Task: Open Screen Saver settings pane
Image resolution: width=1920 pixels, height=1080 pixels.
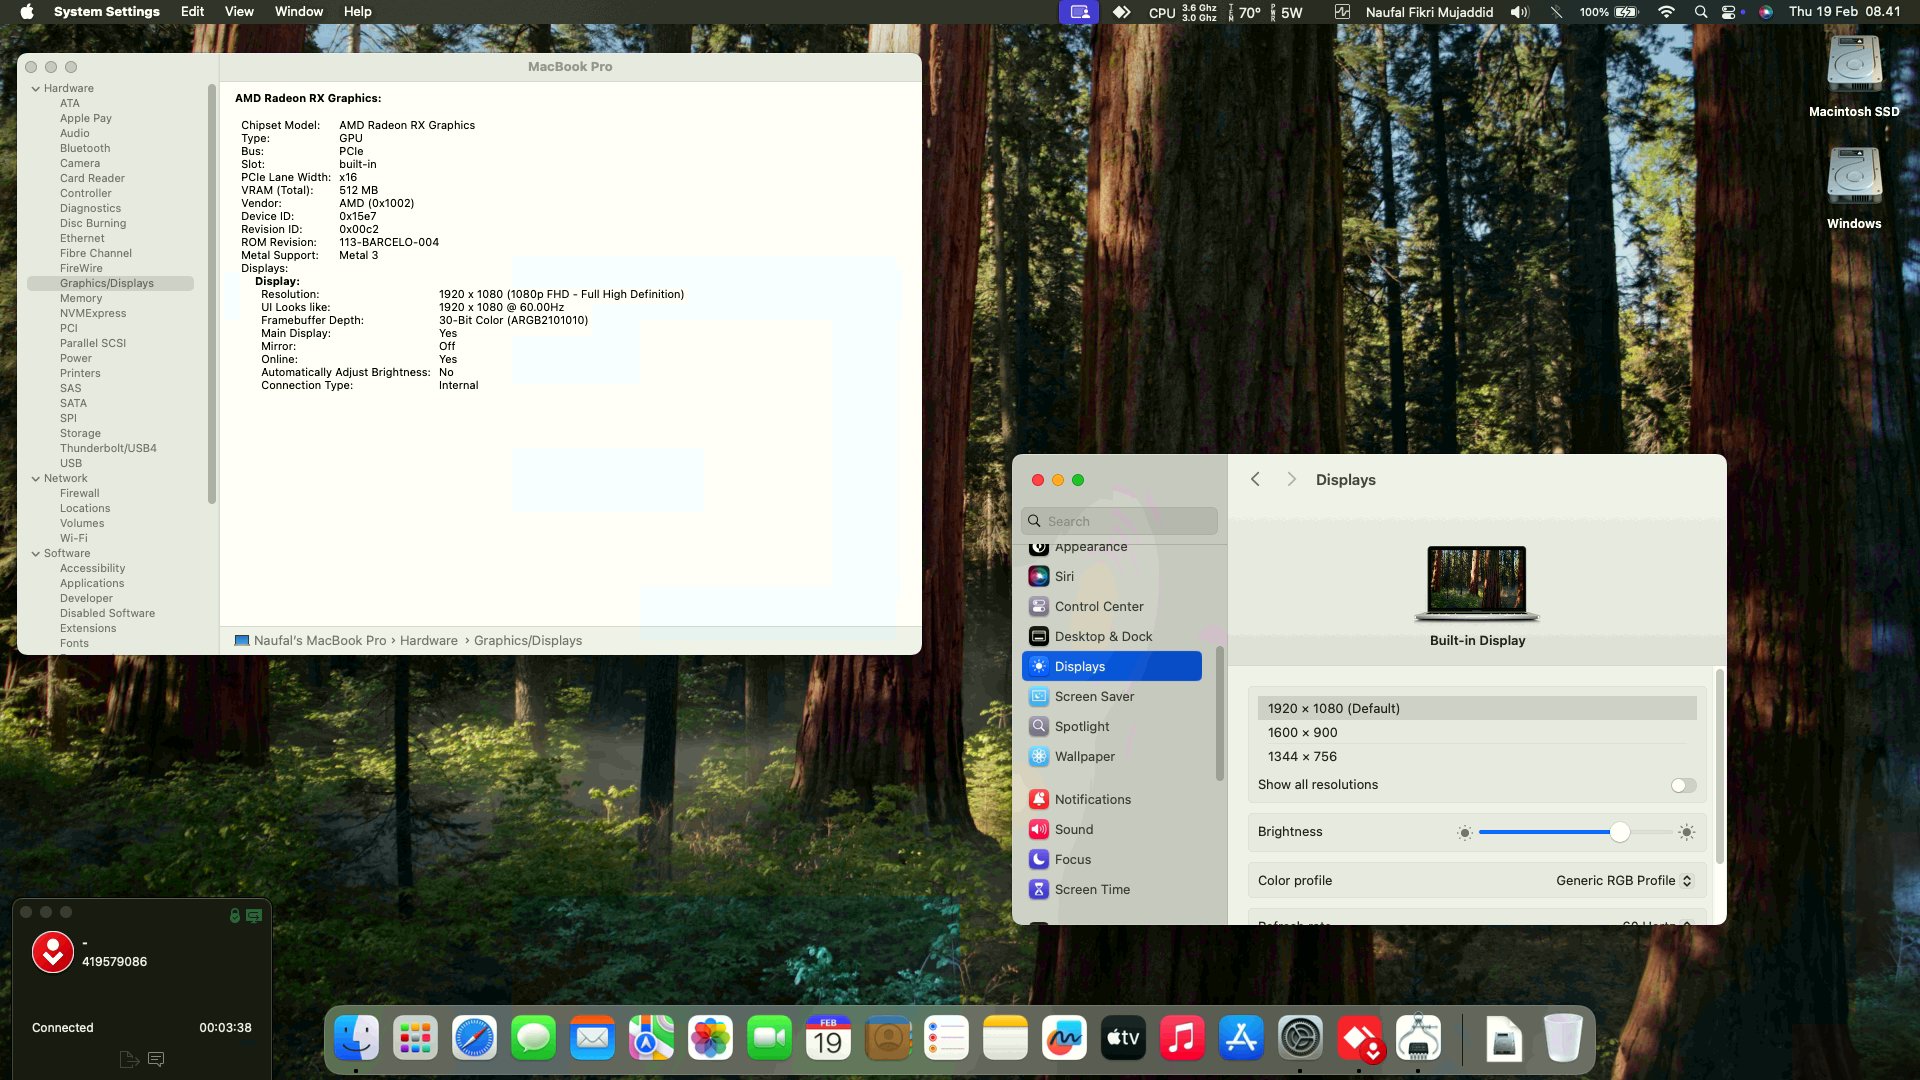Action: click(1112, 696)
